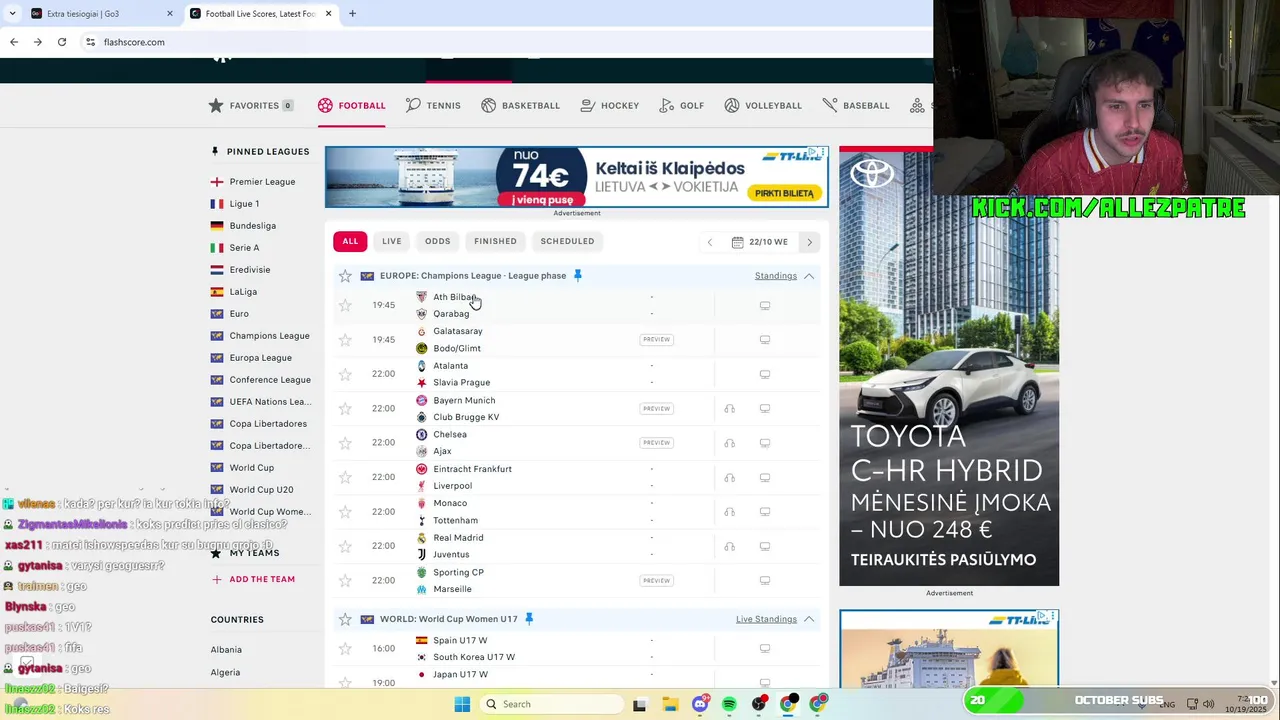Star the Monaco vs Tottenham fixture
This screenshot has width=1280, height=720.
click(345, 512)
